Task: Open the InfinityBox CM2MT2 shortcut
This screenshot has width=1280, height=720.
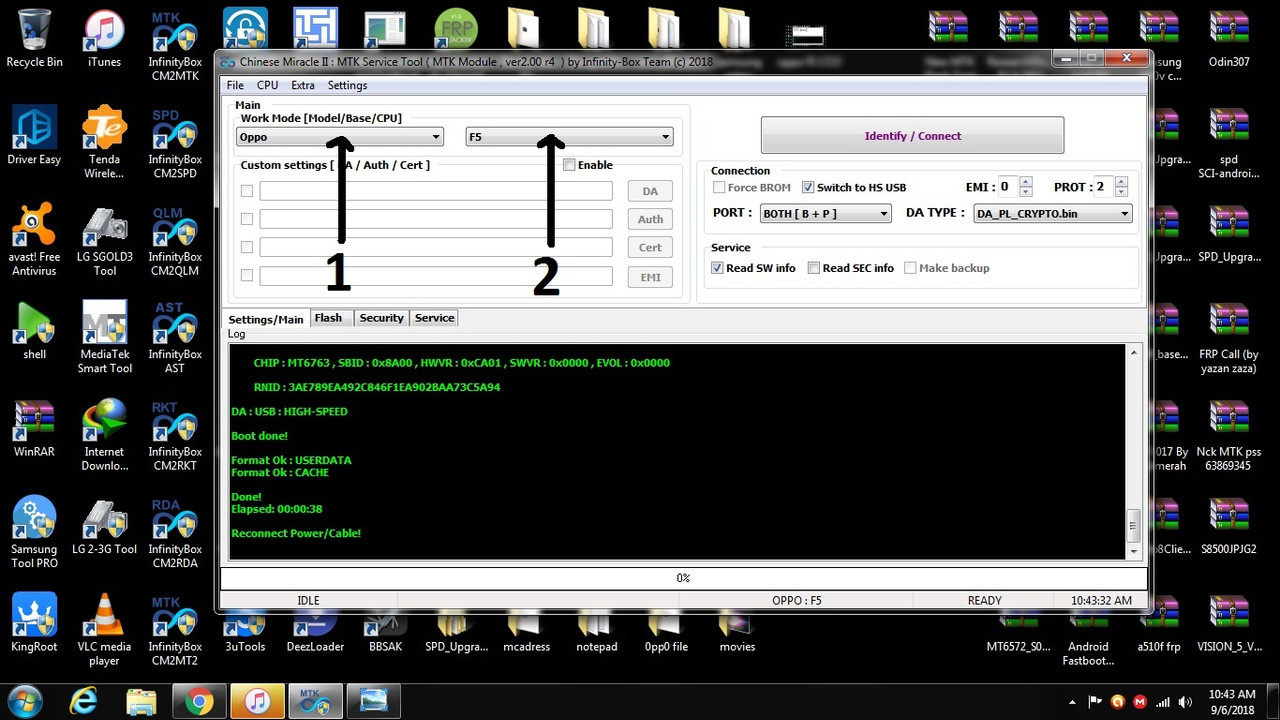Action: click(x=175, y=630)
